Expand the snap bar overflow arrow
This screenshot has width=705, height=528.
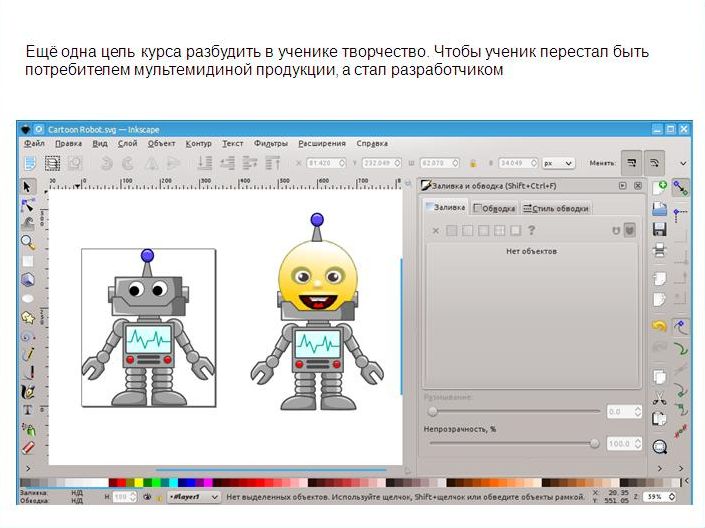[x=681, y=468]
